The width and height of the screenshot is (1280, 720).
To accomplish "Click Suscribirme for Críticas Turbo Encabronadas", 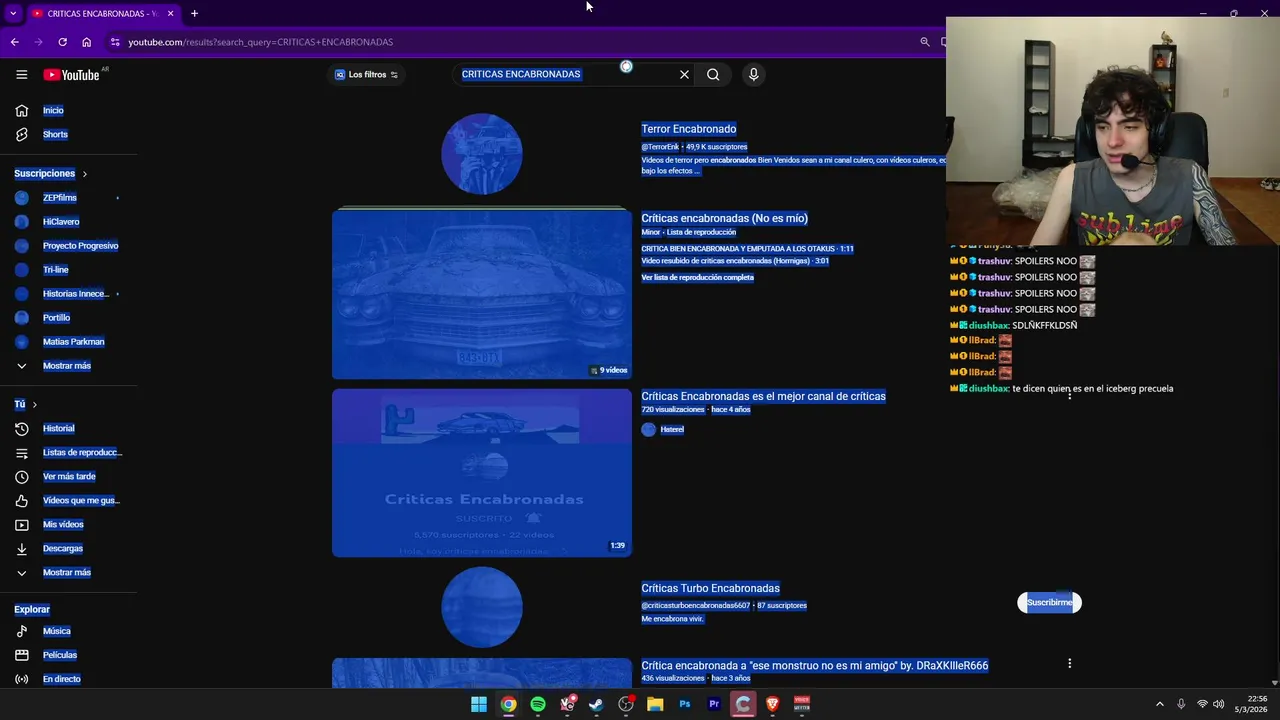I will pyautogui.click(x=1049, y=602).
